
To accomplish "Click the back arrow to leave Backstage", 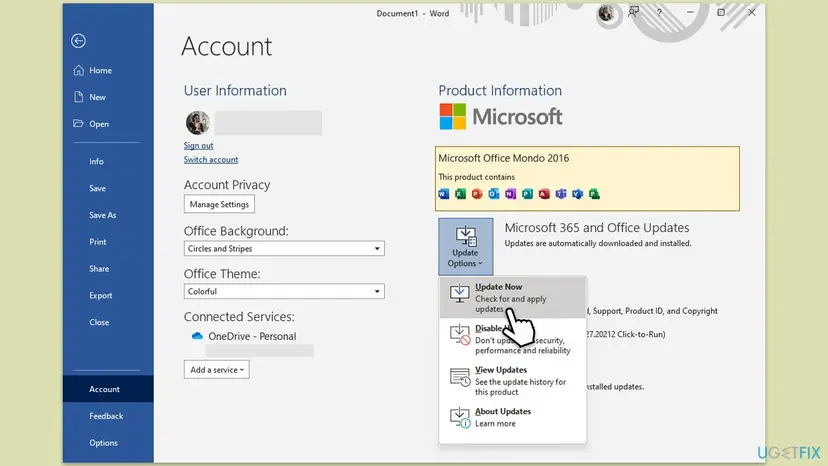I will coord(78,41).
